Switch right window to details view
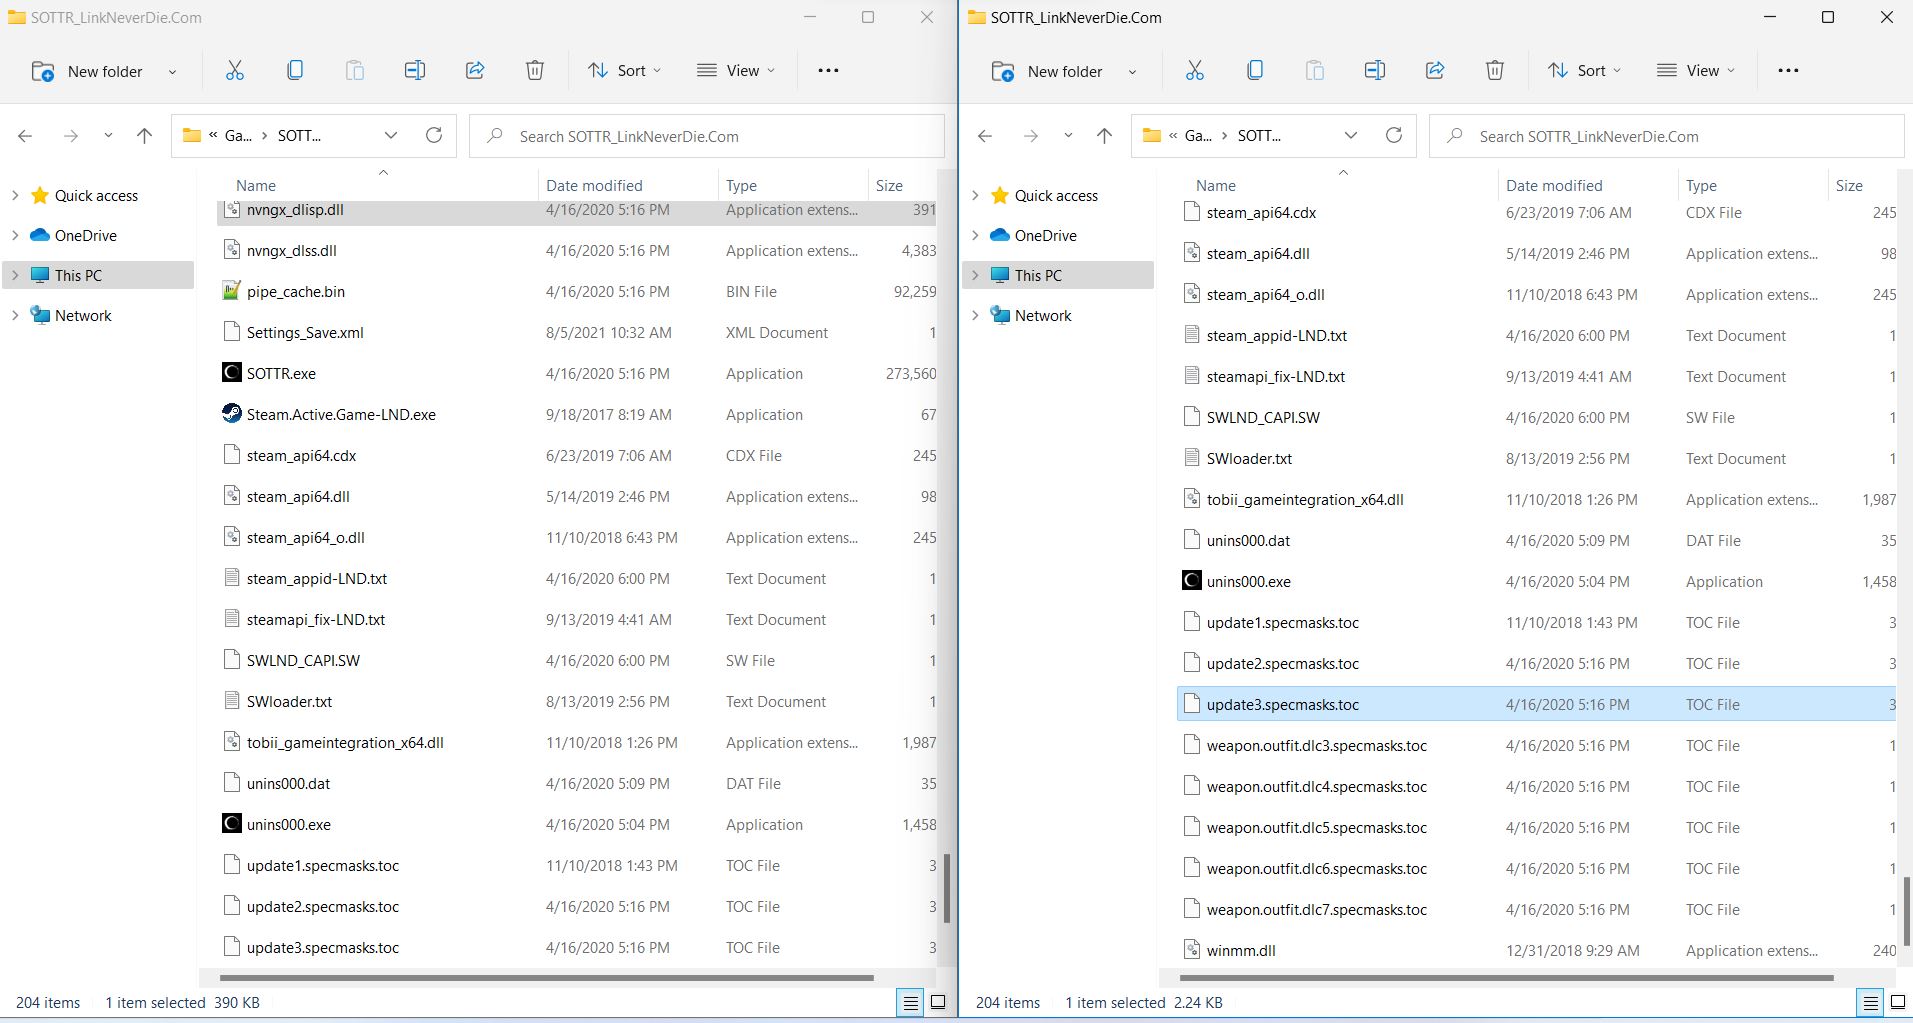This screenshot has width=1913, height=1023. (1869, 1002)
